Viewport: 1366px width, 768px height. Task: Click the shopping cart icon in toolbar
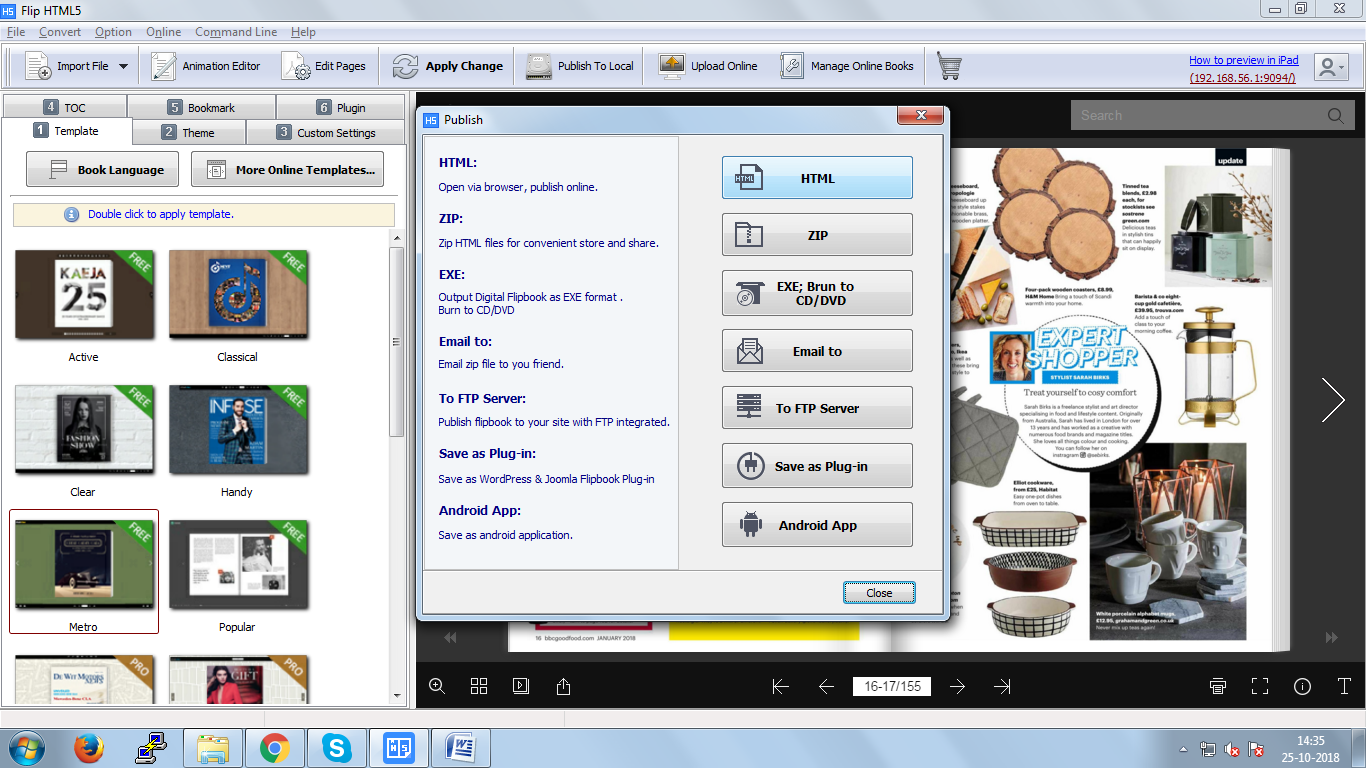click(949, 66)
